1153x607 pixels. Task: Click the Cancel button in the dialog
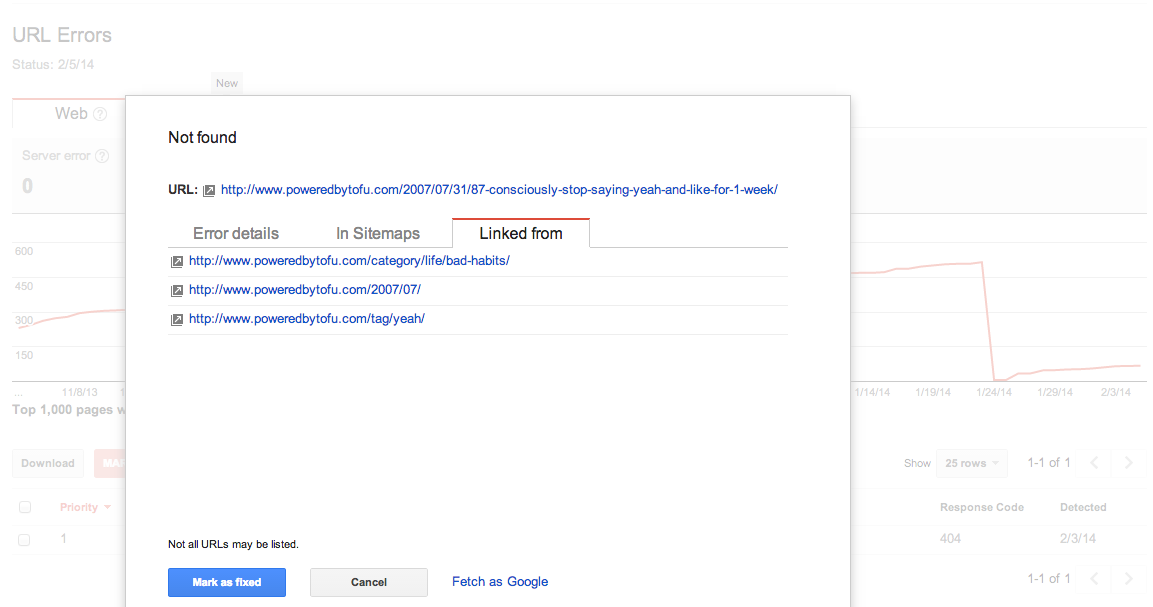pos(368,582)
